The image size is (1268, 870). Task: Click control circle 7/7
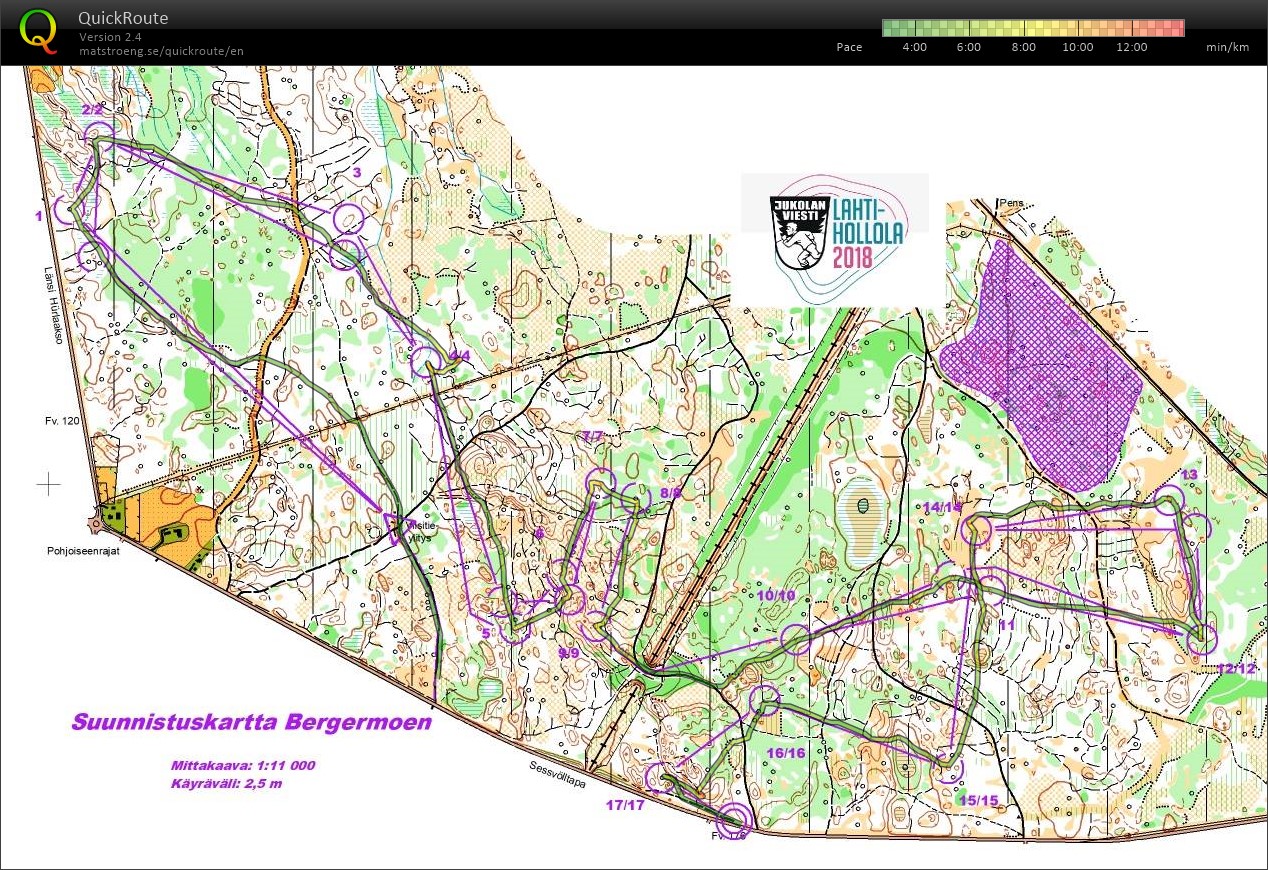tap(600, 482)
